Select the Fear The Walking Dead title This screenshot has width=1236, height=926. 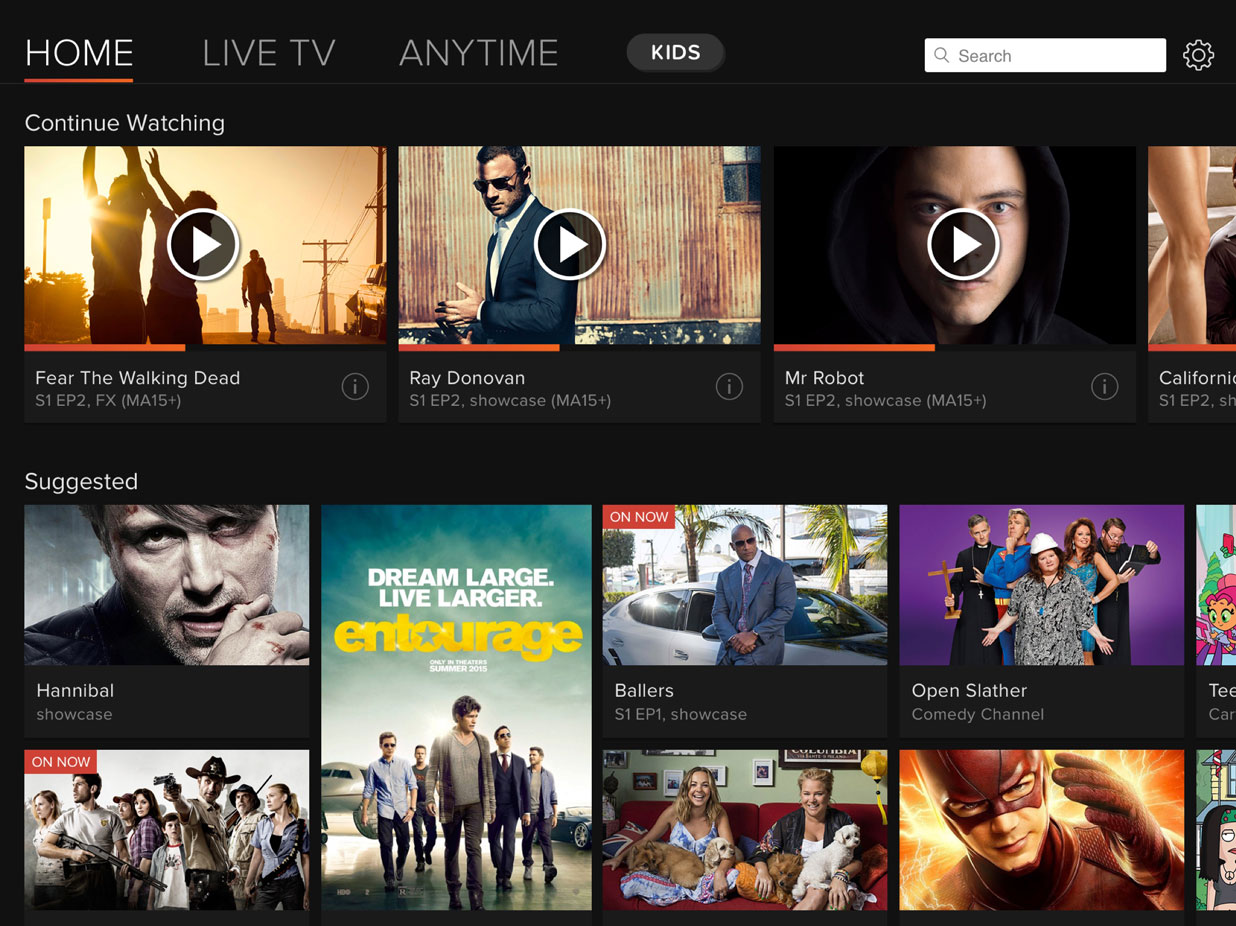tap(137, 378)
